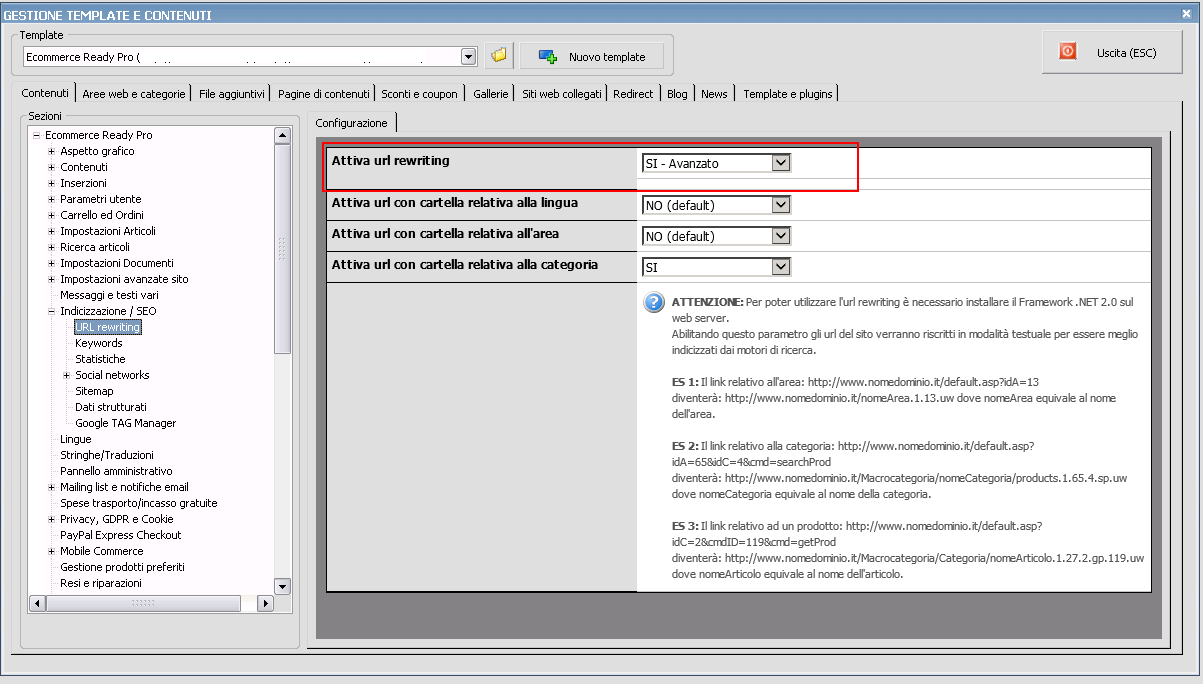Screen dimensions: 1203x684
Task: Click the horizontal scrollbar right arrow in Sezioni
Action: coord(265,603)
